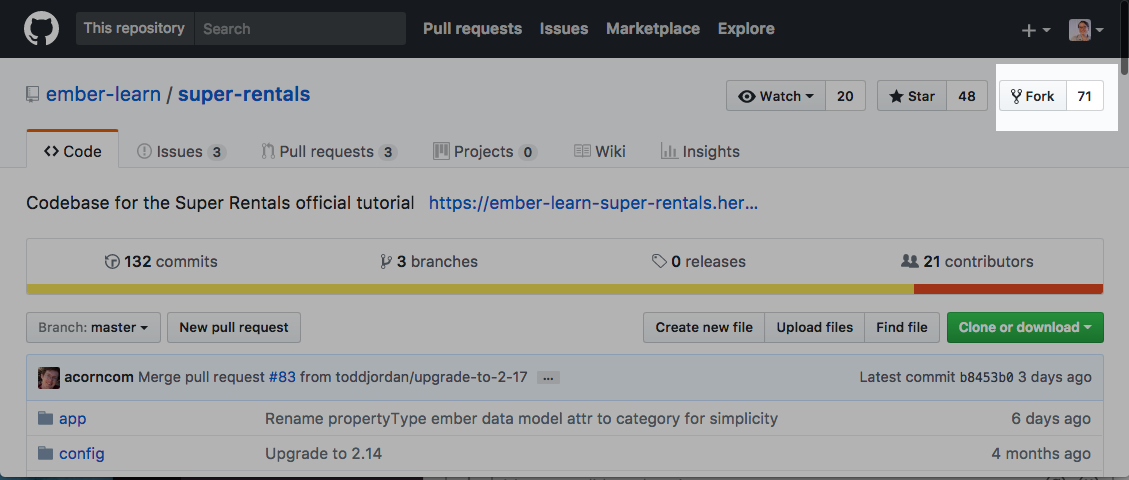Open the Clone or download dropdown
Viewport: 1129px width, 480px height.
(x=1025, y=327)
